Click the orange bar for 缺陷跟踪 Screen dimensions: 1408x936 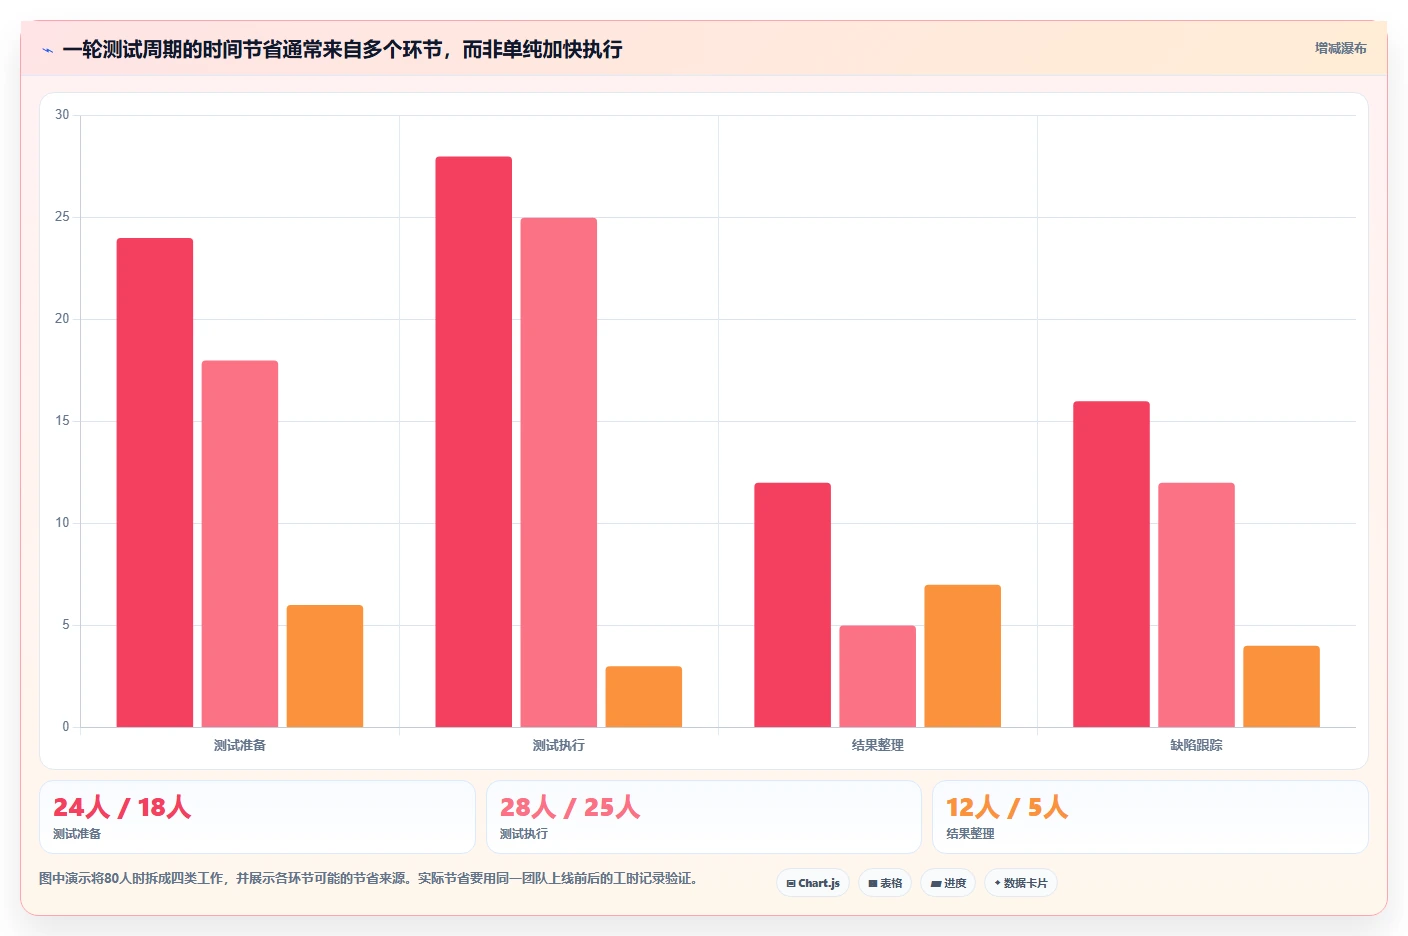[x=1282, y=686]
